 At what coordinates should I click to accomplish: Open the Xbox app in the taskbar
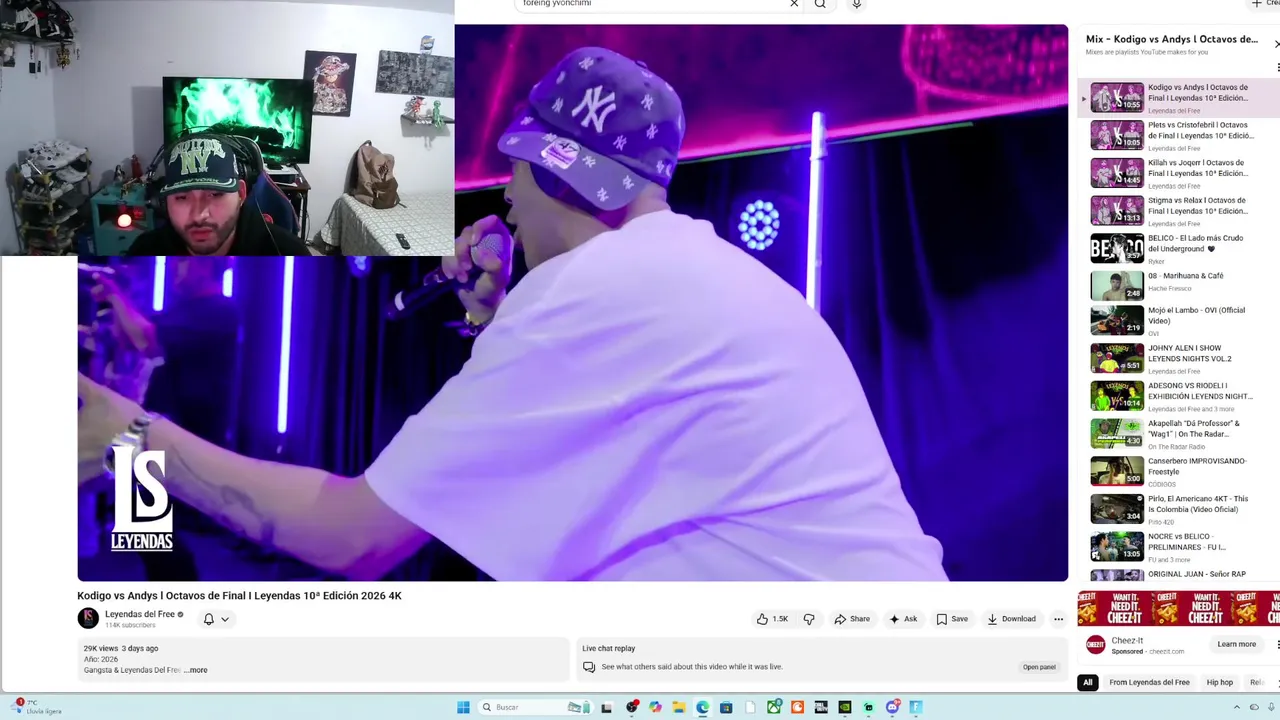coord(774,707)
